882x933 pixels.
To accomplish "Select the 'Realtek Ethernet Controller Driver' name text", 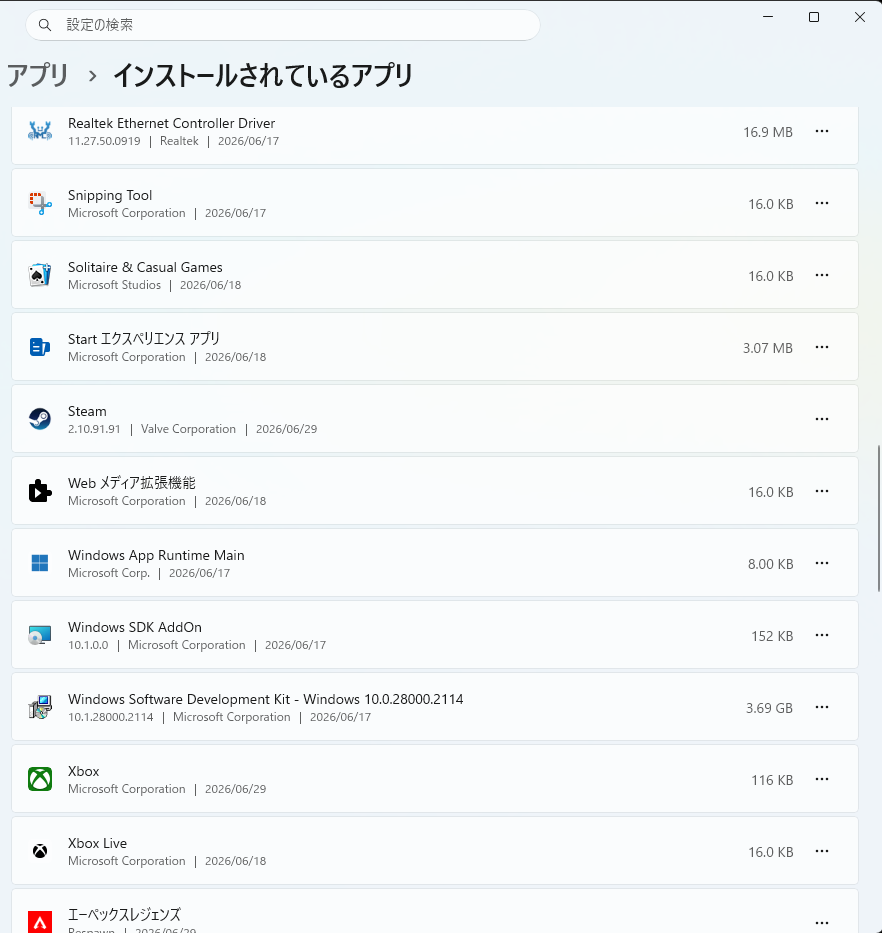I will [x=171, y=123].
